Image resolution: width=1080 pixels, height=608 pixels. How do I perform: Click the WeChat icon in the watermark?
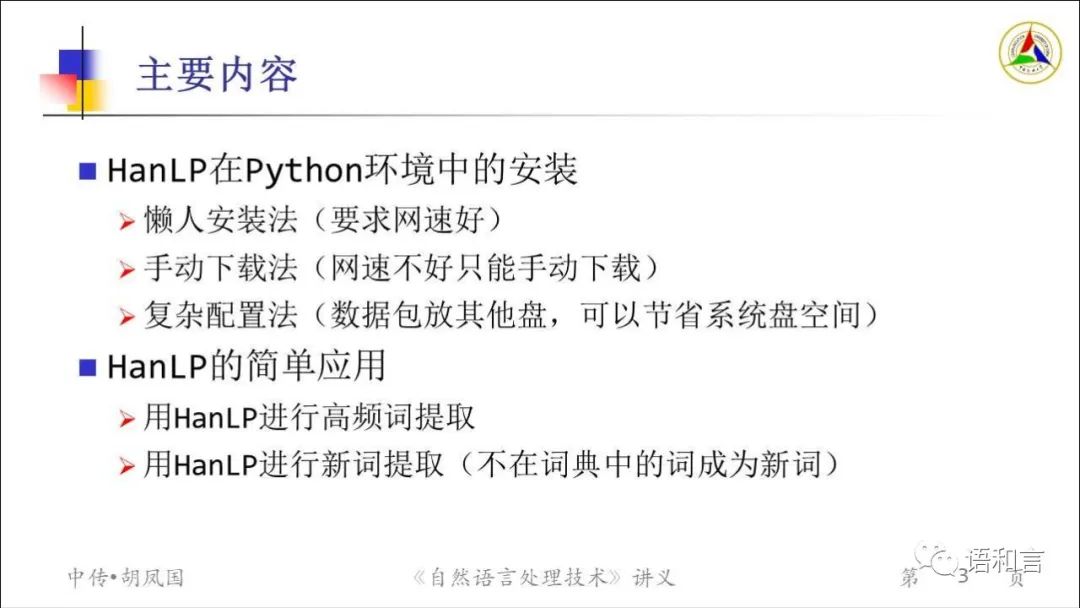[x=935, y=558]
